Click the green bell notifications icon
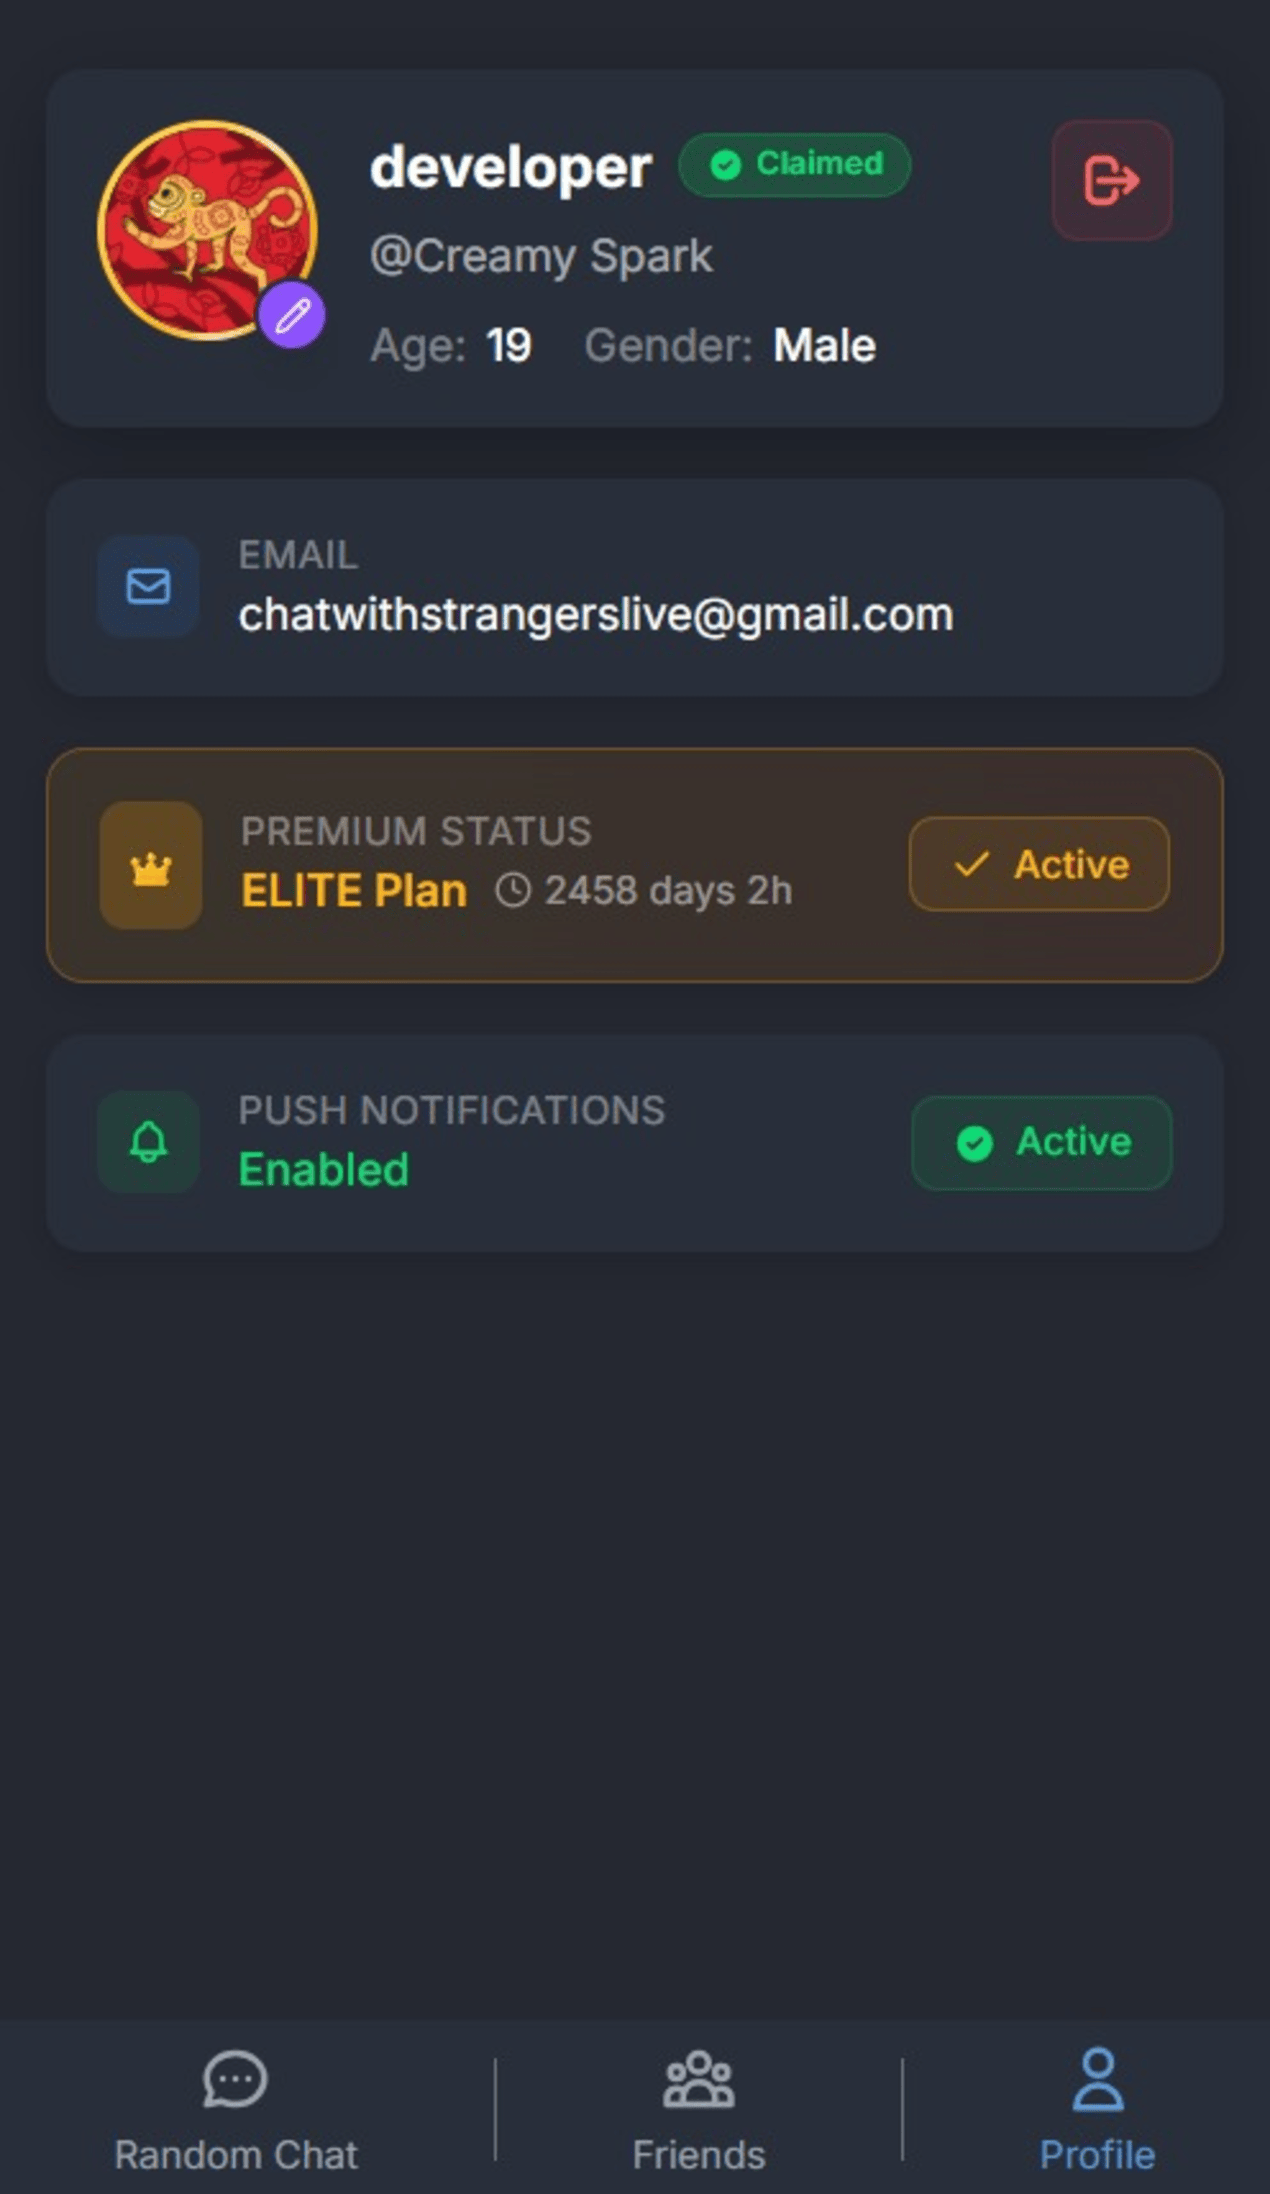Viewport: 1270px width, 2194px height. 149,1142
